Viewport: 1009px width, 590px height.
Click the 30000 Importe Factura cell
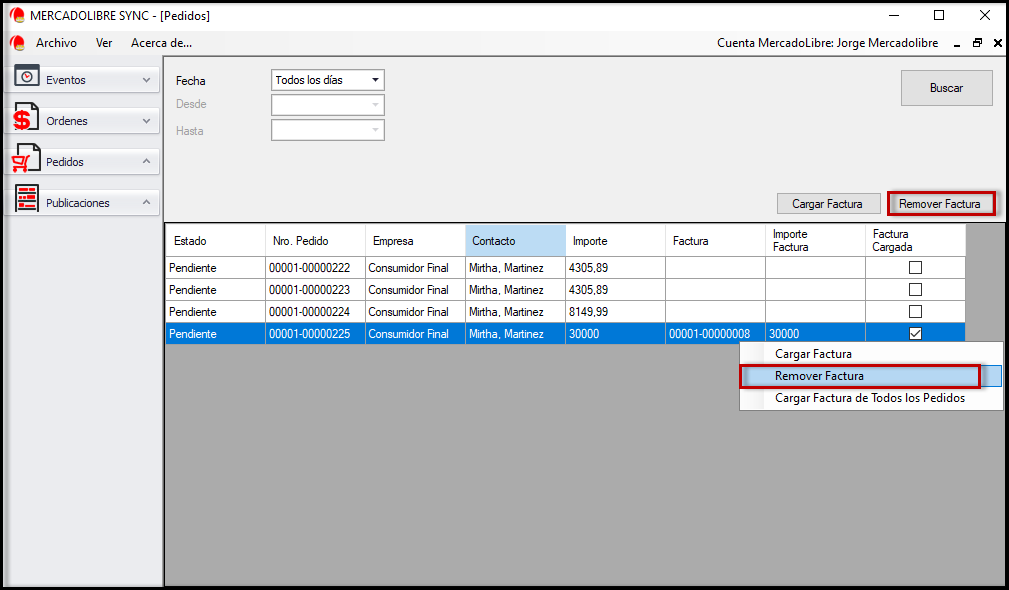point(815,333)
